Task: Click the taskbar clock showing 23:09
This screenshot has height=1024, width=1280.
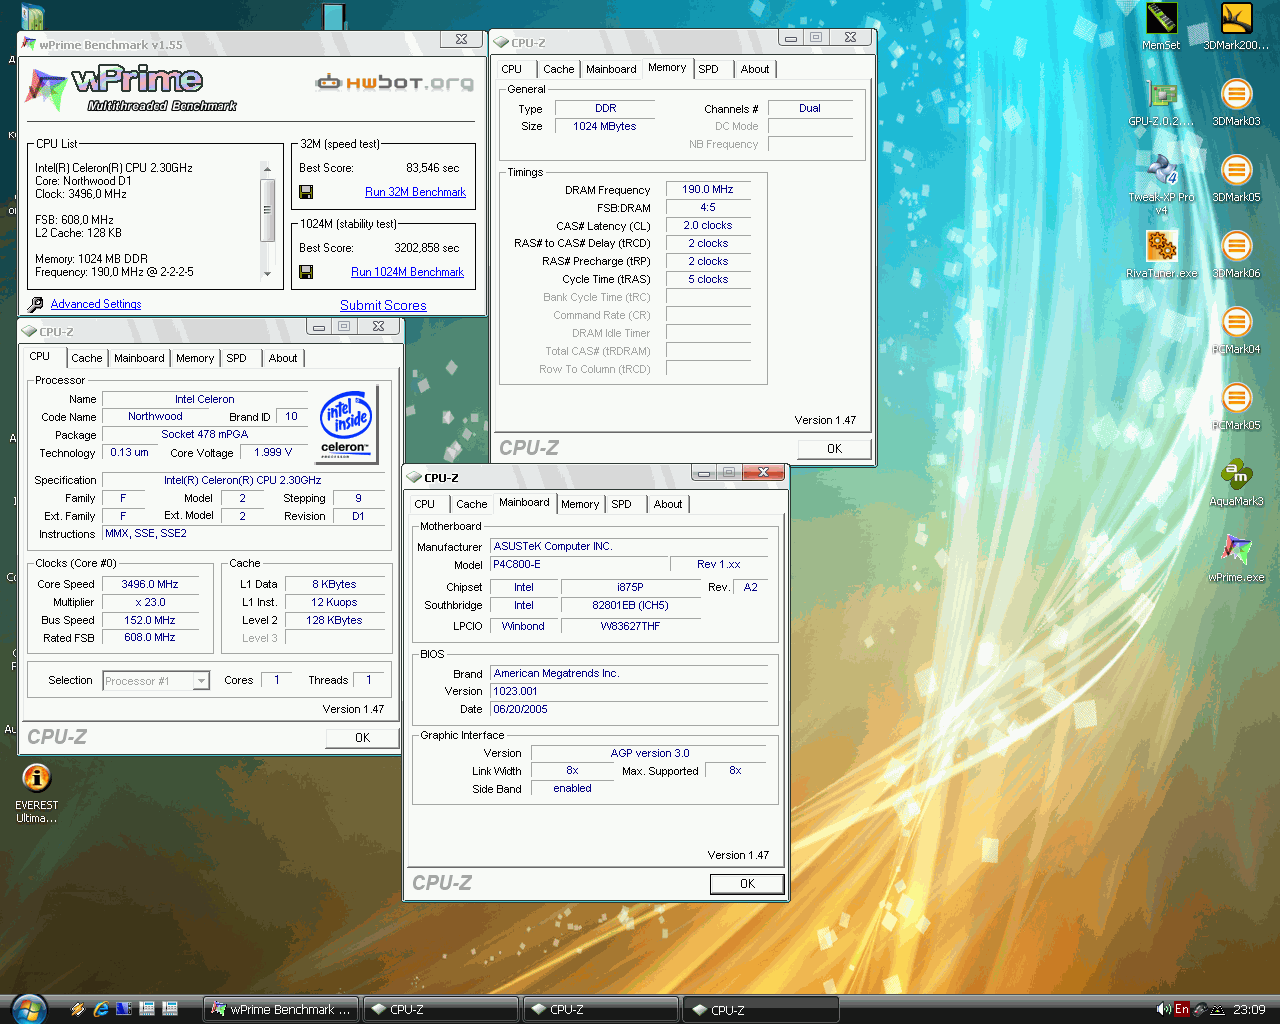Action: tap(1249, 1010)
